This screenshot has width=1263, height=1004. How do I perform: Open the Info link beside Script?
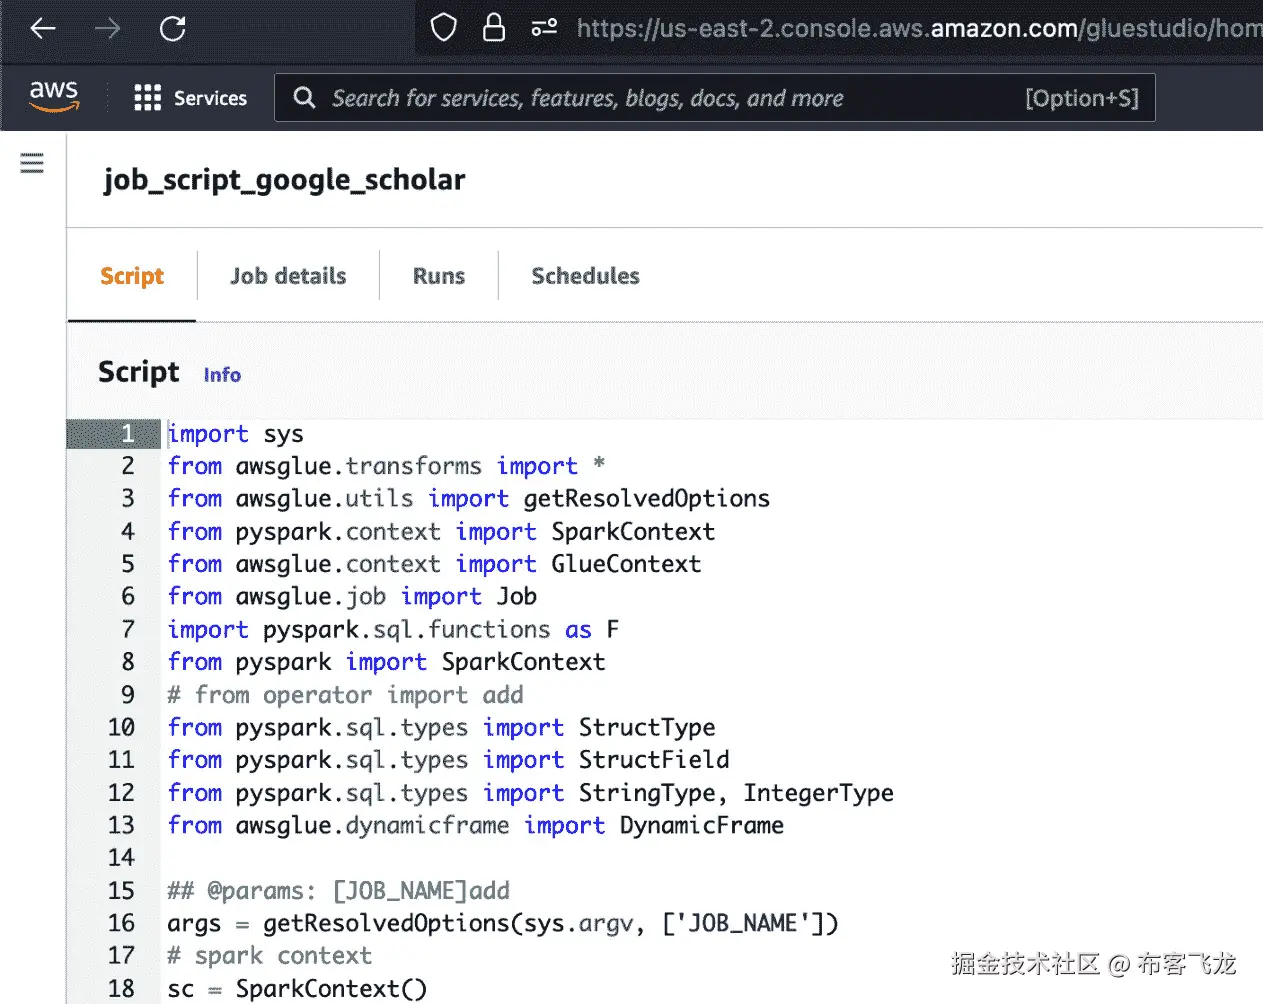[221, 375]
